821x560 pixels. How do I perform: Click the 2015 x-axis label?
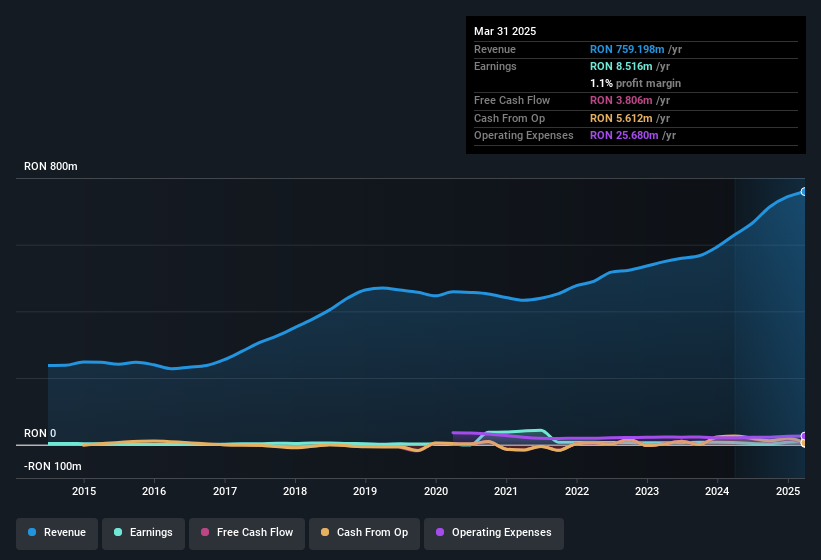(84, 491)
